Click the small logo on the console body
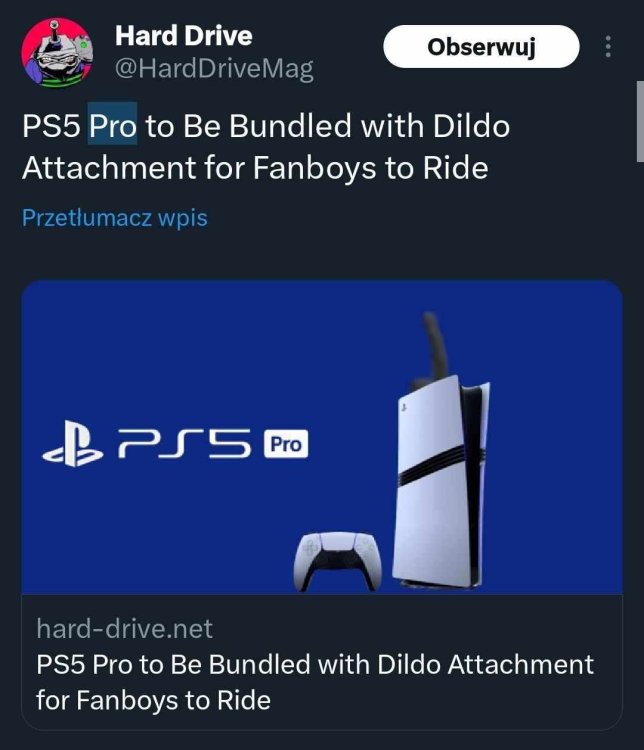644x750 pixels. (x=404, y=408)
